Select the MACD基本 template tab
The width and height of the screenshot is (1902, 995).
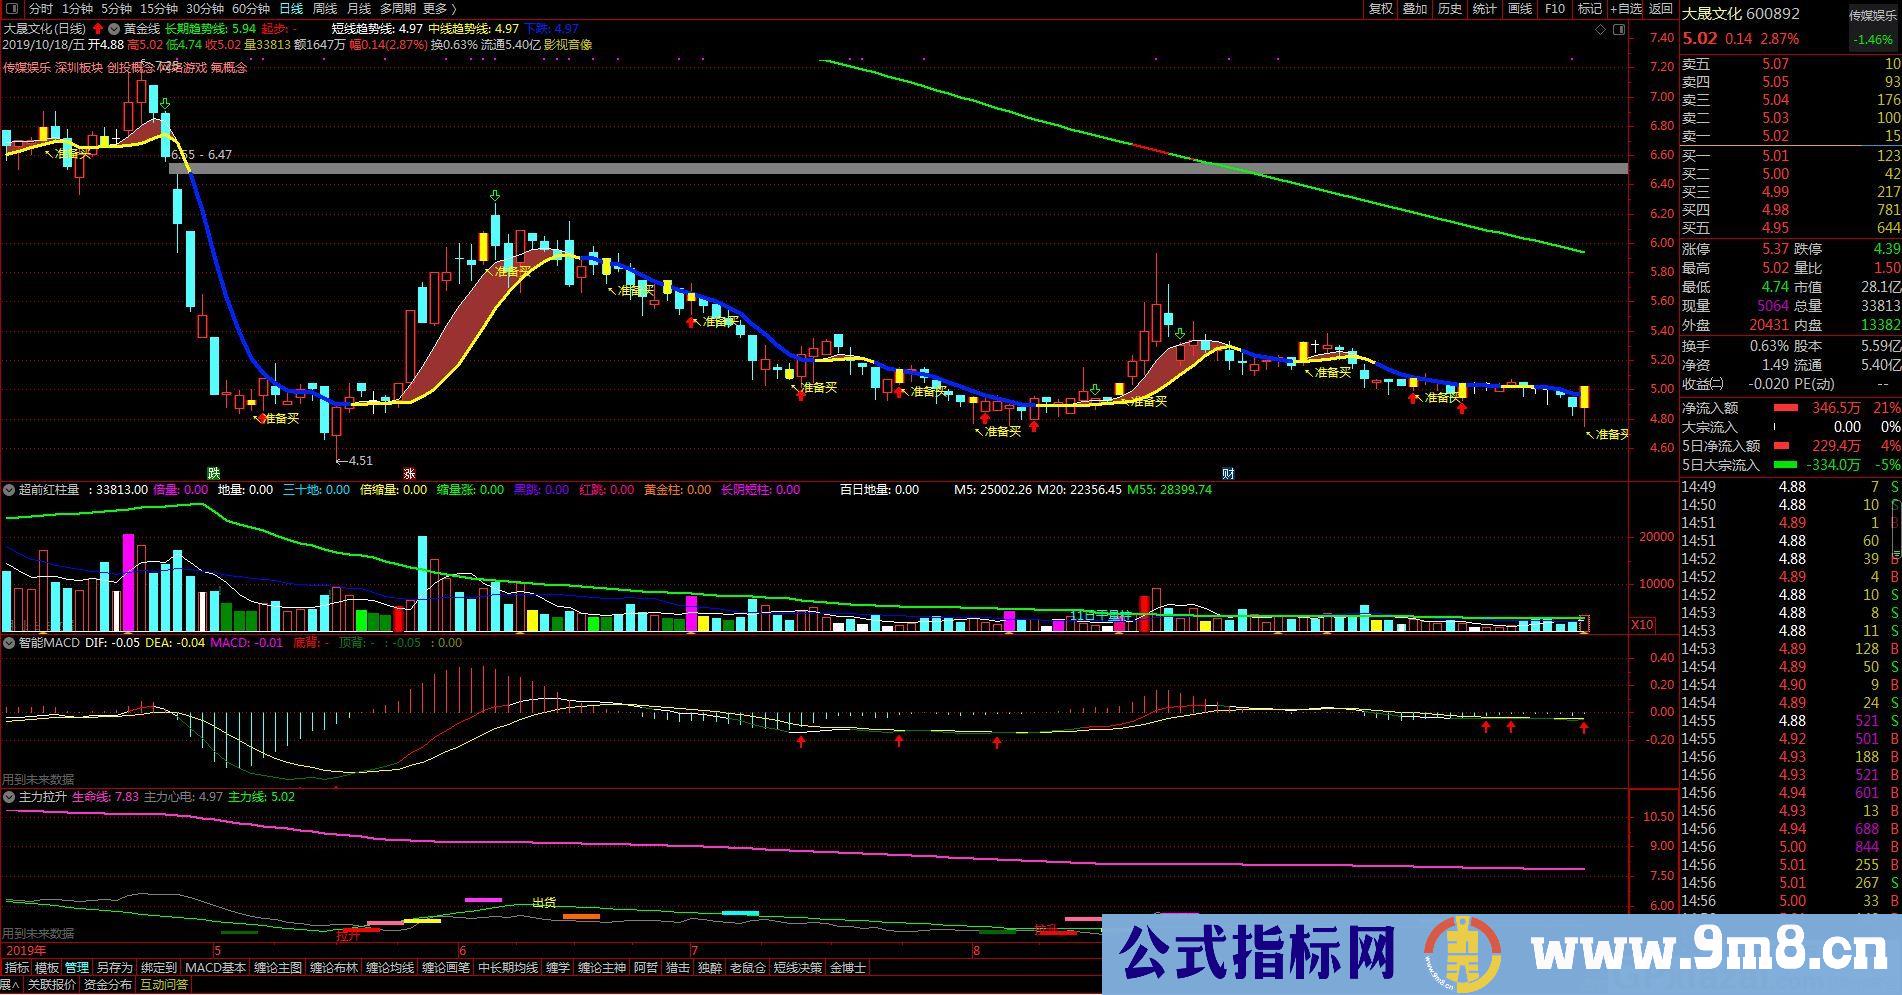click(x=215, y=968)
